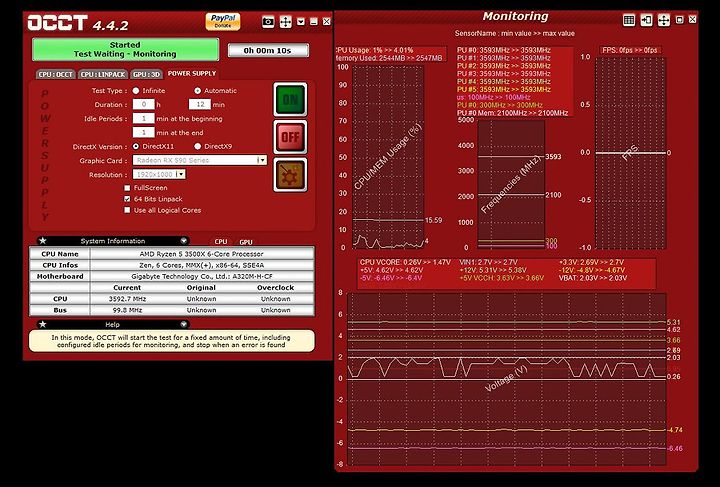This screenshot has width=720, height=487.
Task: Select the Infinite test type radio
Action: point(136,91)
